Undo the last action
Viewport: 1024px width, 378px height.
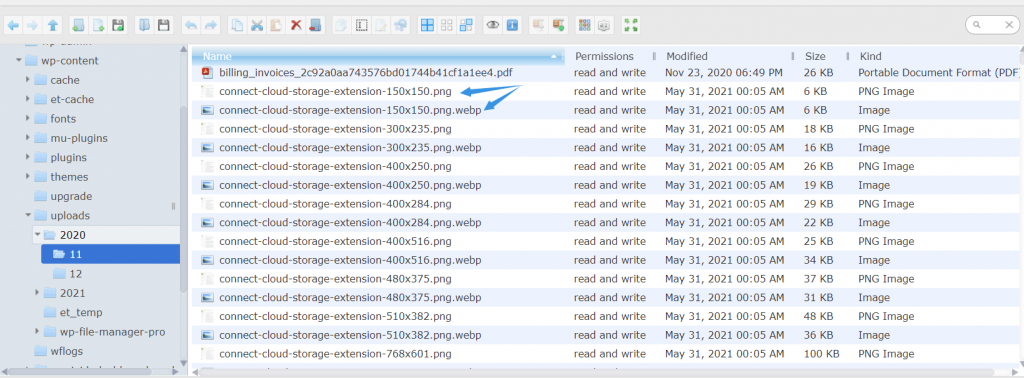(x=190, y=25)
